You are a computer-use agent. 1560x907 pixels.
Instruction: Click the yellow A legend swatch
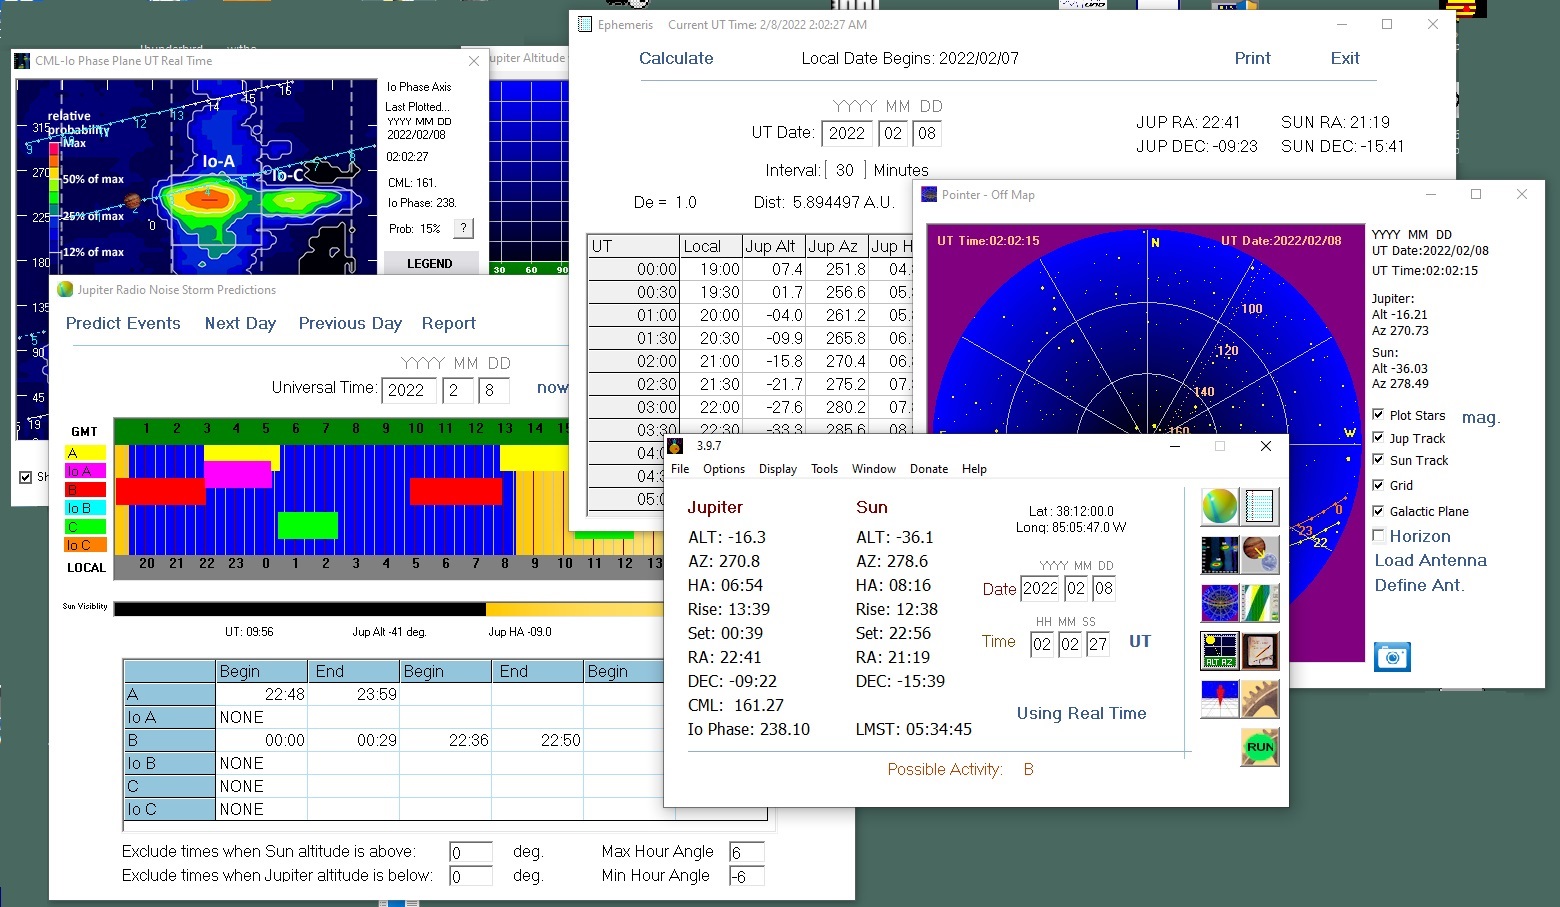pos(85,453)
